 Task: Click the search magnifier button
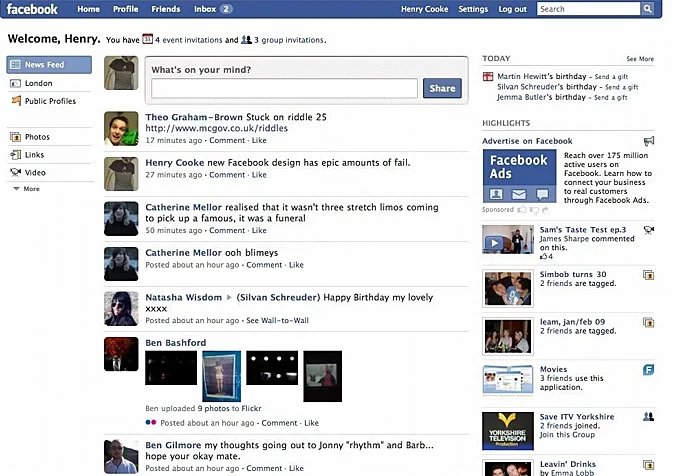click(x=647, y=9)
